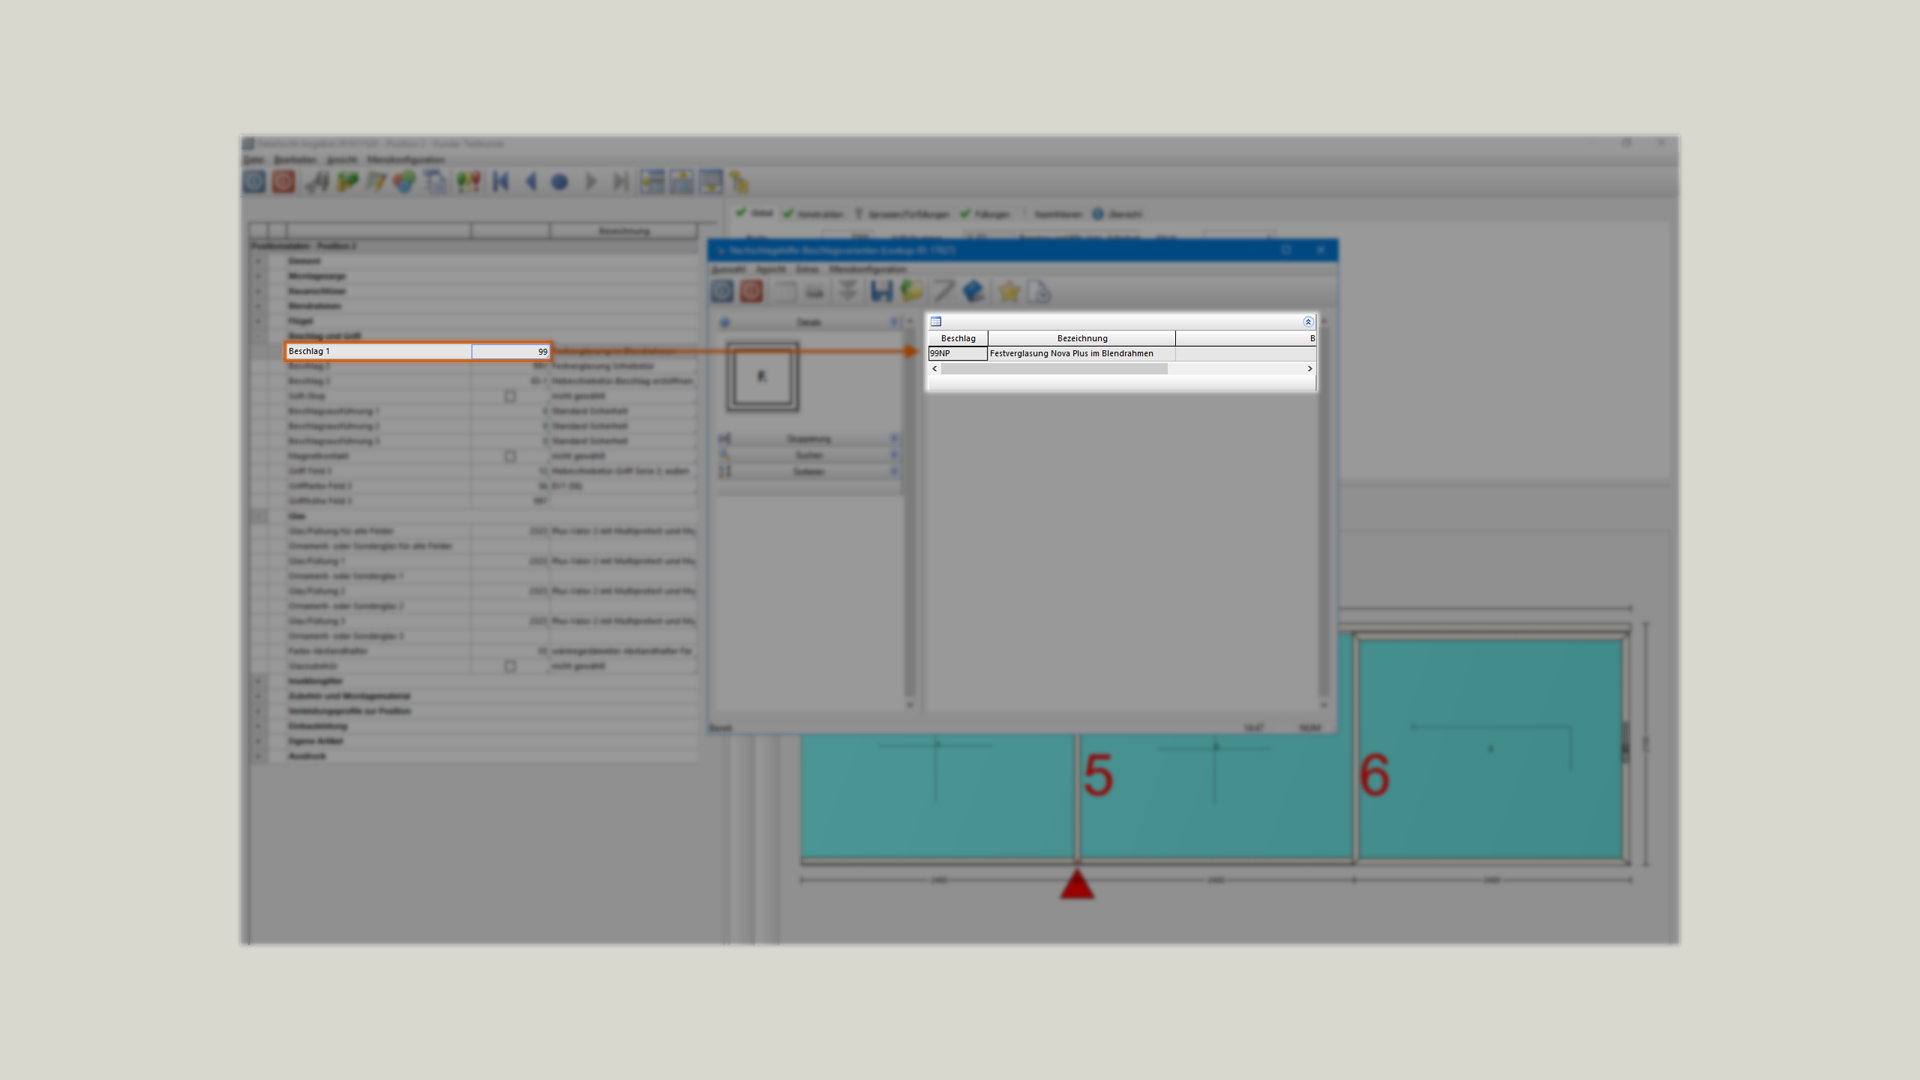Select the 99NP cell in lookup table
Image resolution: width=1920 pixels, height=1080 pixels.
click(x=957, y=353)
